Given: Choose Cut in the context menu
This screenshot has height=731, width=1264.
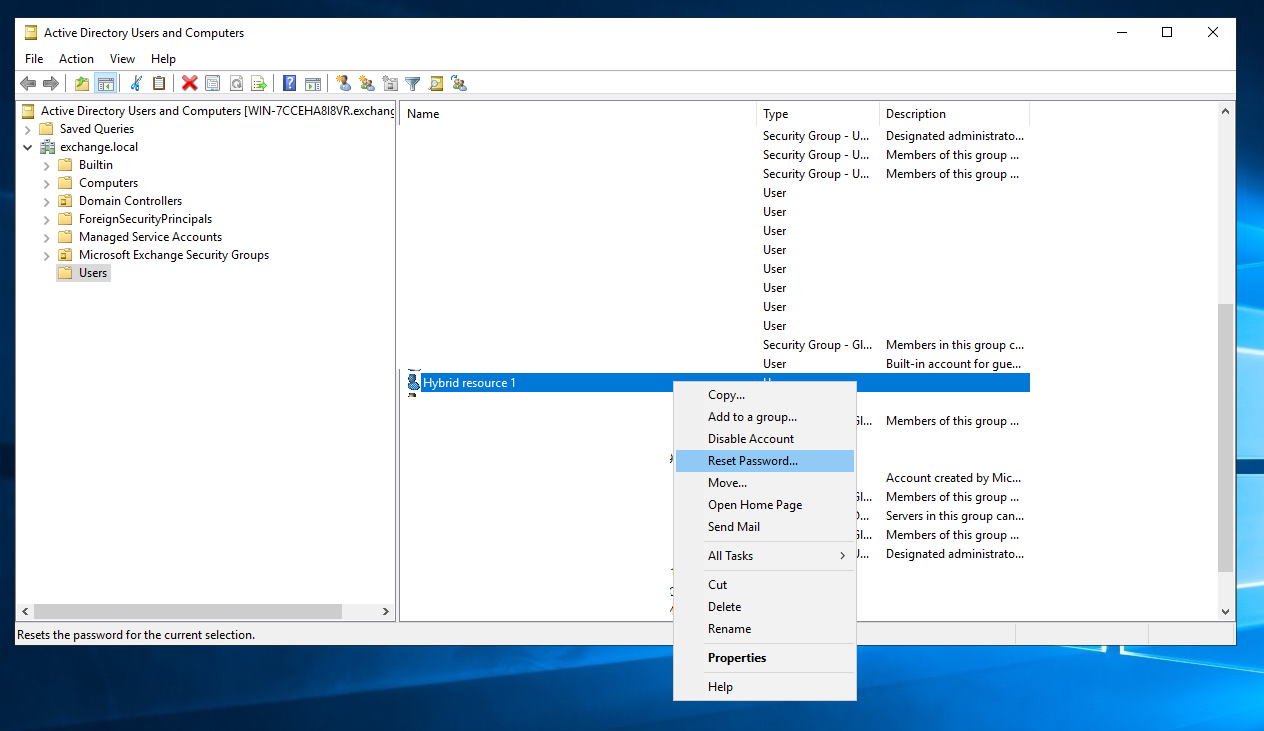Looking at the screenshot, I should point(765,585).
